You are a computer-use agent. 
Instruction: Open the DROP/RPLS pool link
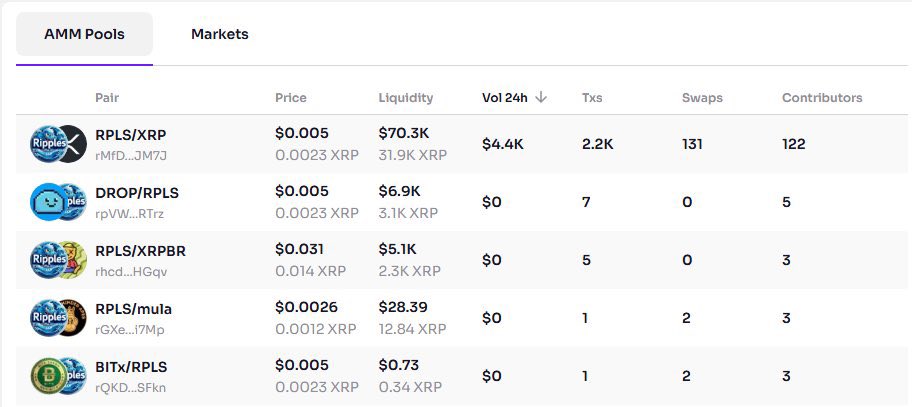pos(137,193)
